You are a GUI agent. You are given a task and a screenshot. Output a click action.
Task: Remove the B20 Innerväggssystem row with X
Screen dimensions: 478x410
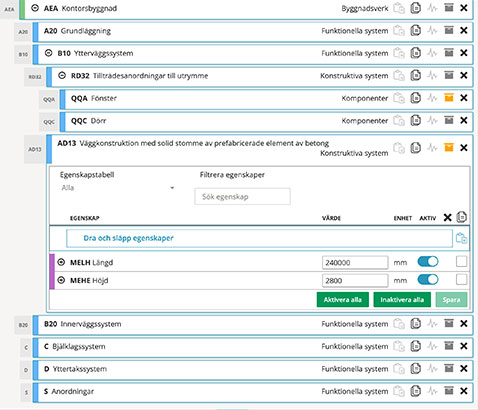click(464, 323)
